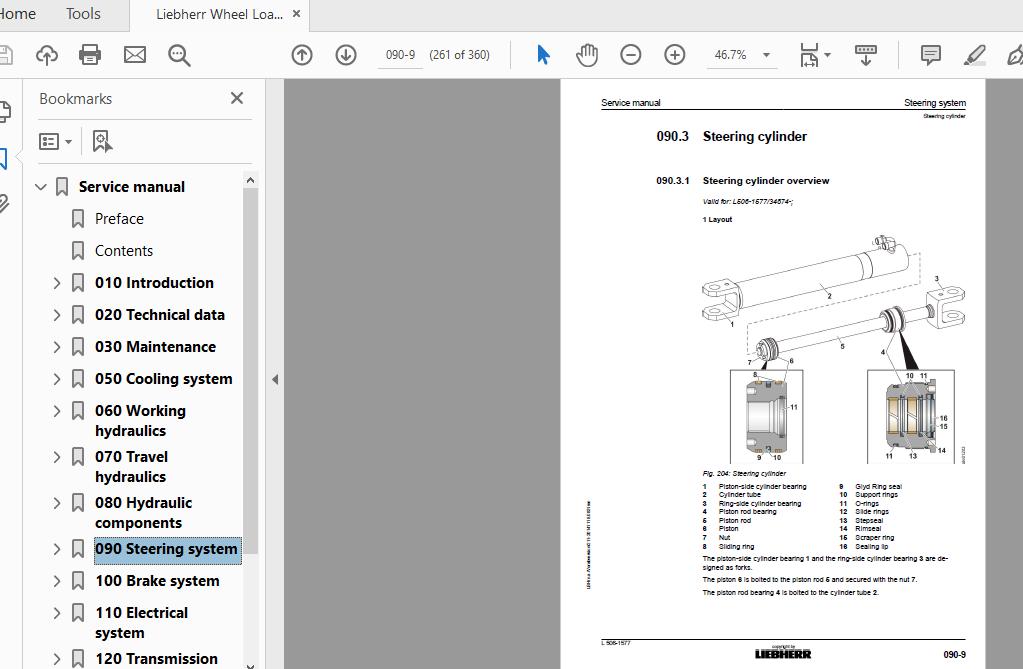Activate the Selection arrow tool

pyautogui.click(x=542, y=54)
